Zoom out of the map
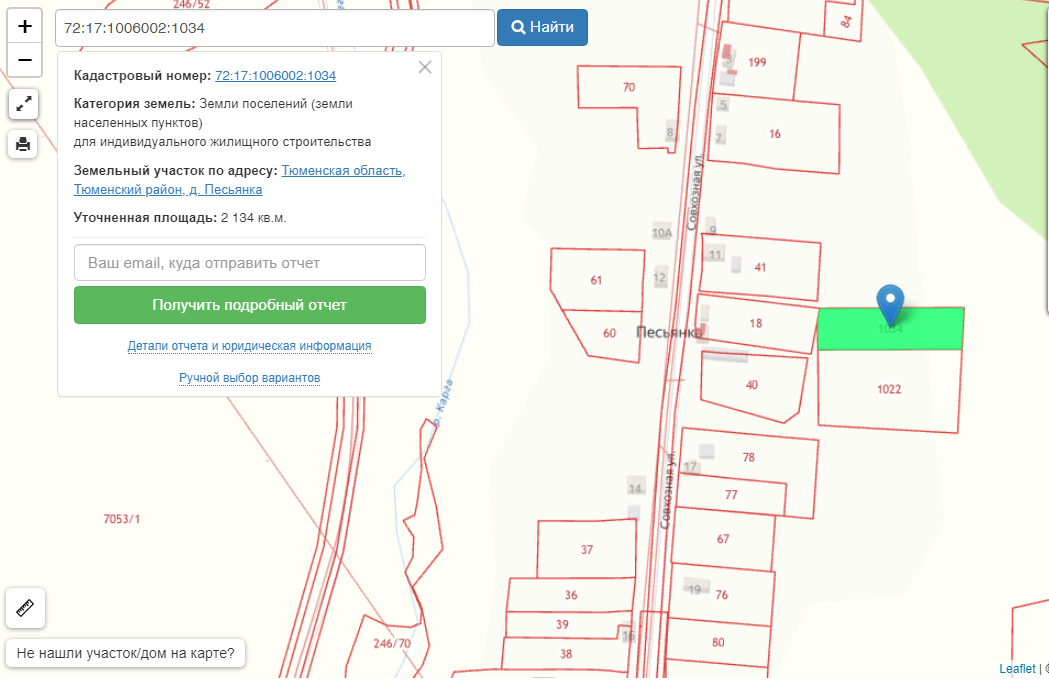This screenshot has height=695, width=1049. (24, 60)
